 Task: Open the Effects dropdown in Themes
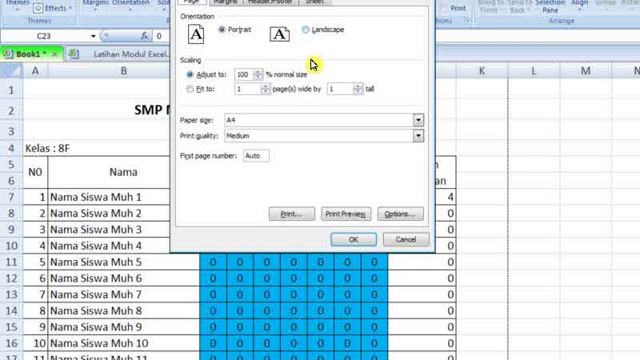pyautogui.click(x=53, y=8)
